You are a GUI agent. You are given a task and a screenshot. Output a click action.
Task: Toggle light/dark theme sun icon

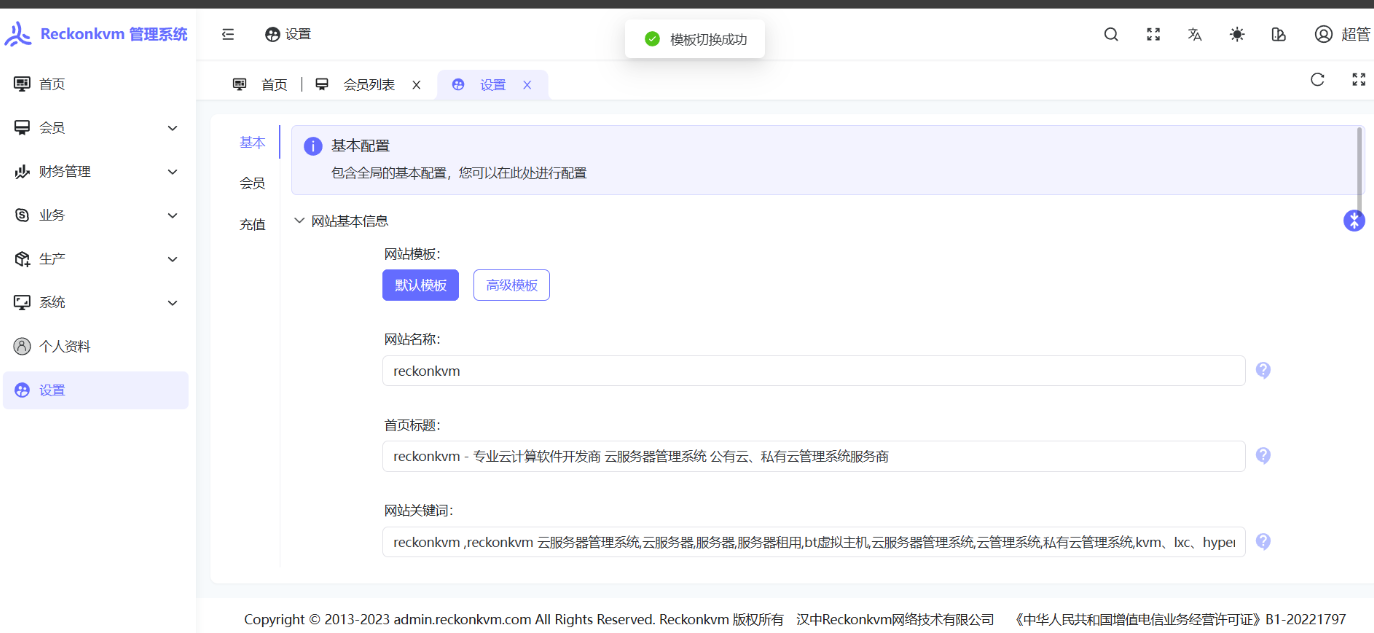coord(1237,34)
